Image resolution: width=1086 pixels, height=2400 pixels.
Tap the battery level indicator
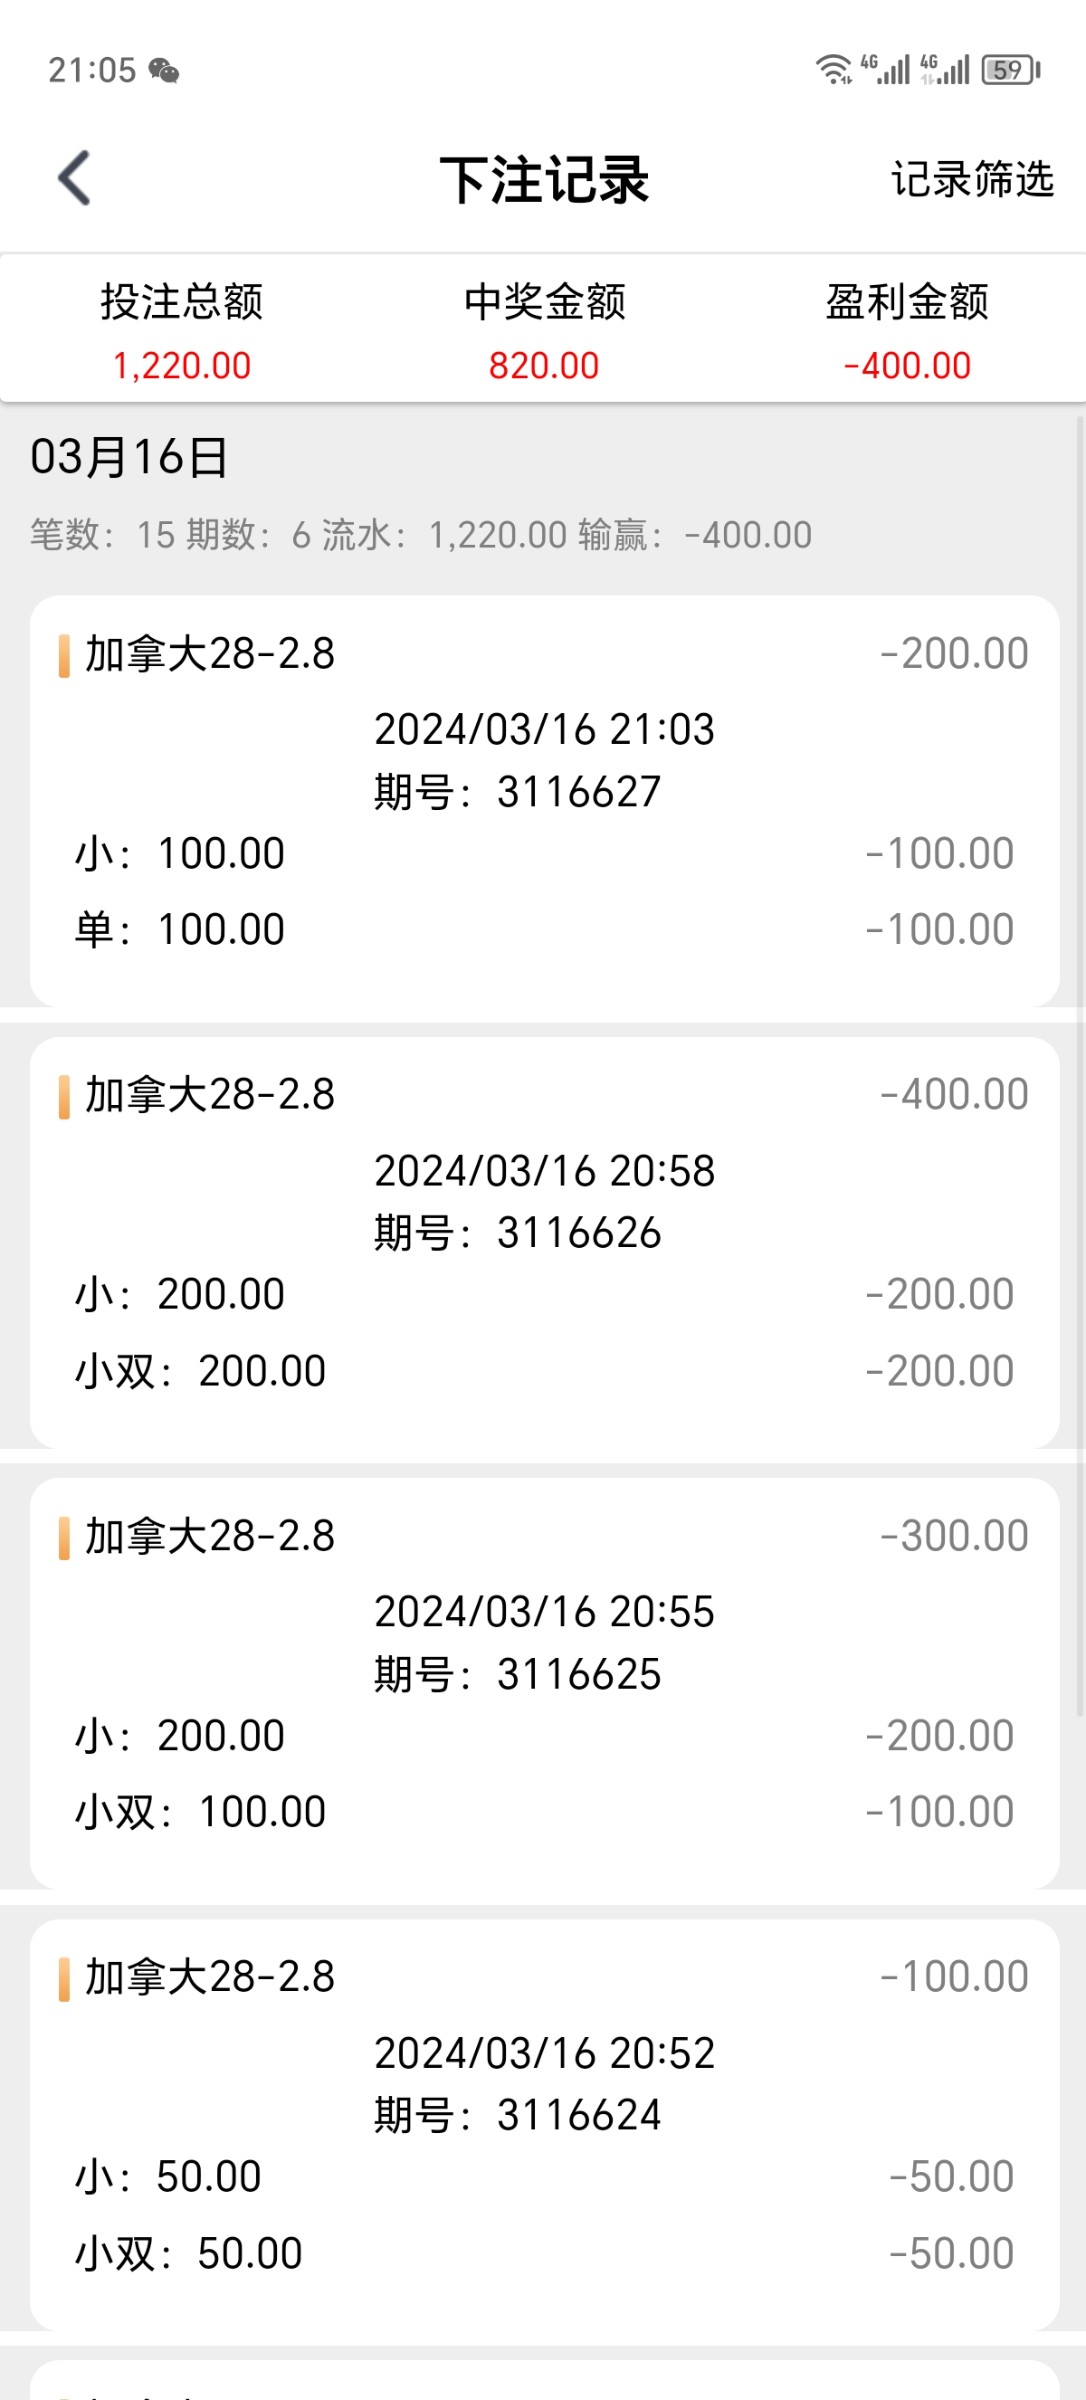pos(1011,69)
